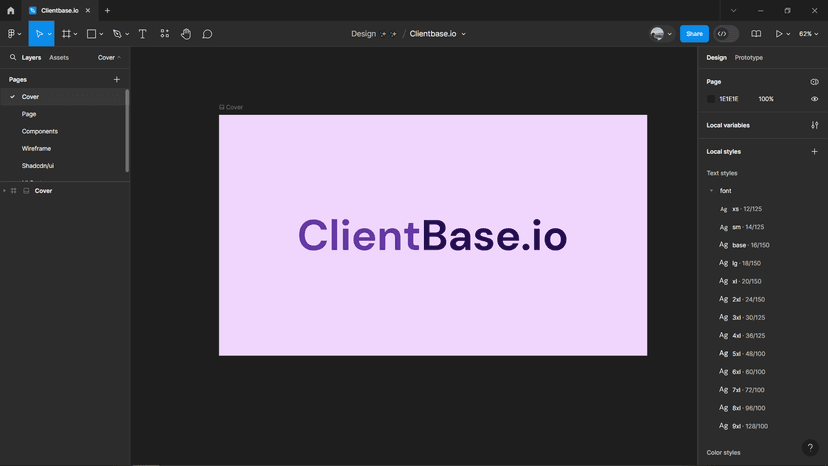Add a new local style

click(814, 152)
